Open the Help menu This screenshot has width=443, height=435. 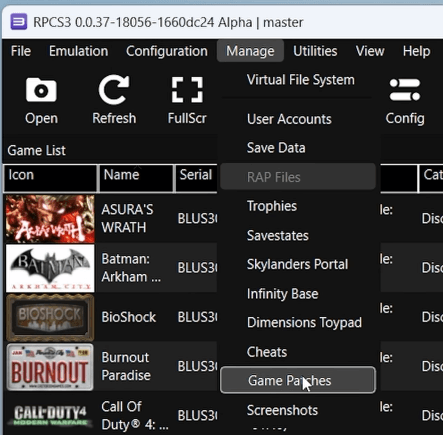click(416, 51)
